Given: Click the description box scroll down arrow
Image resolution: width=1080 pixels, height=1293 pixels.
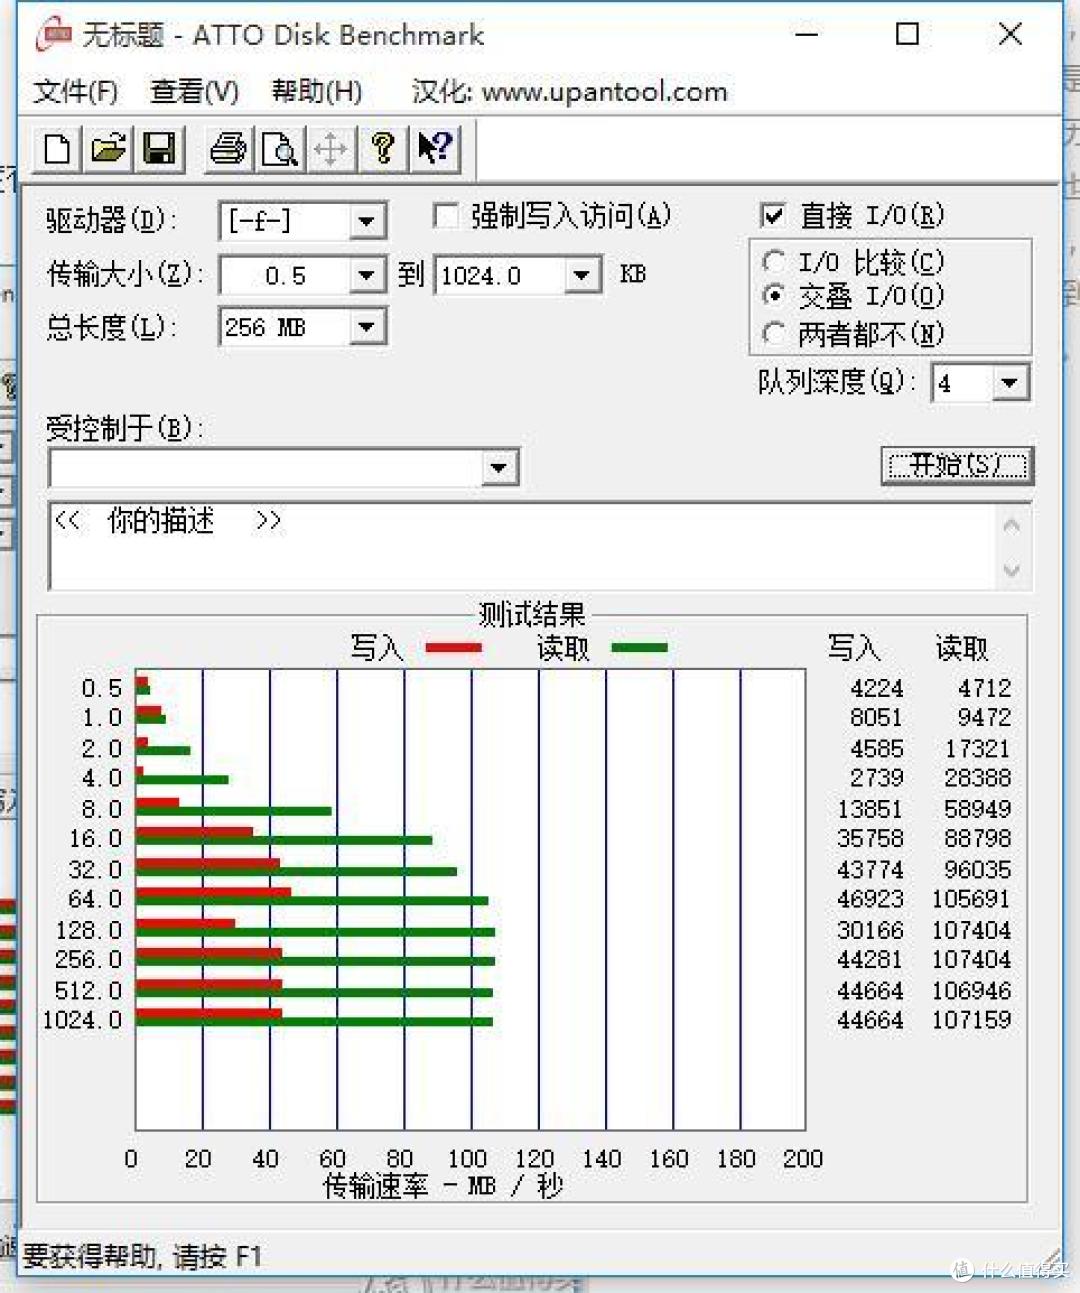Looking at the screenshot, I should tap(1012, 570).
